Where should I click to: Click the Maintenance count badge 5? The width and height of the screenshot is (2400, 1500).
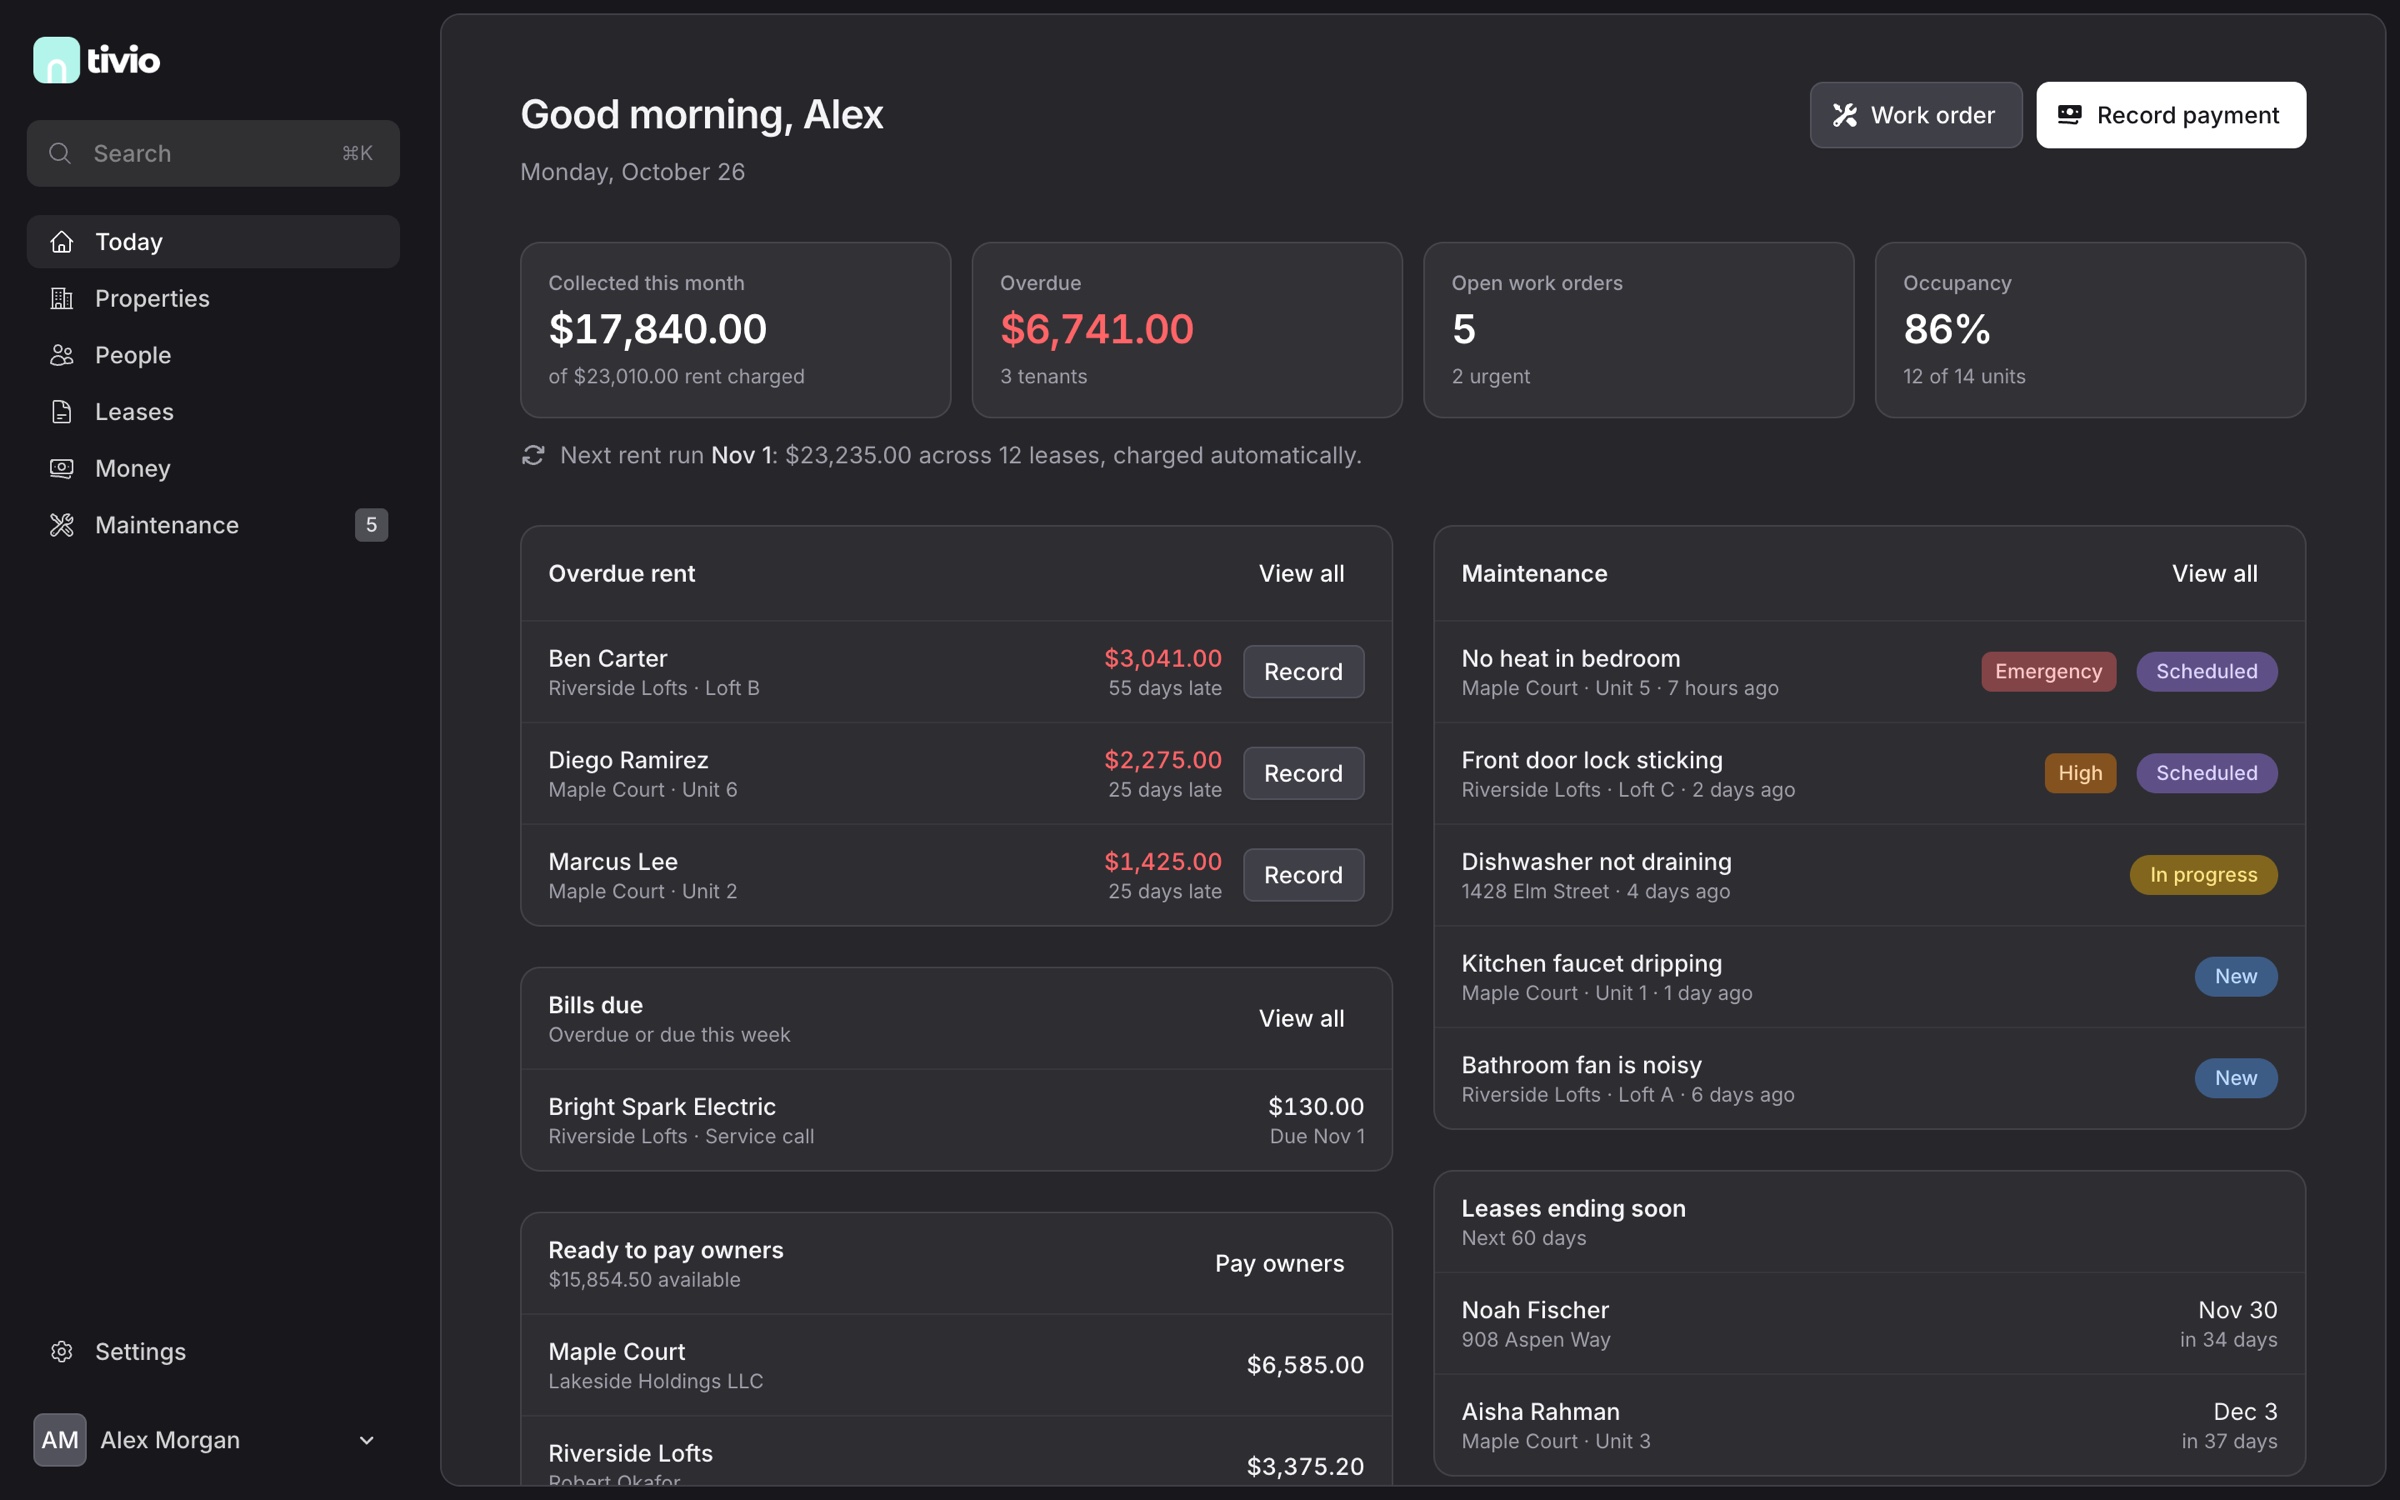[371, 525]
